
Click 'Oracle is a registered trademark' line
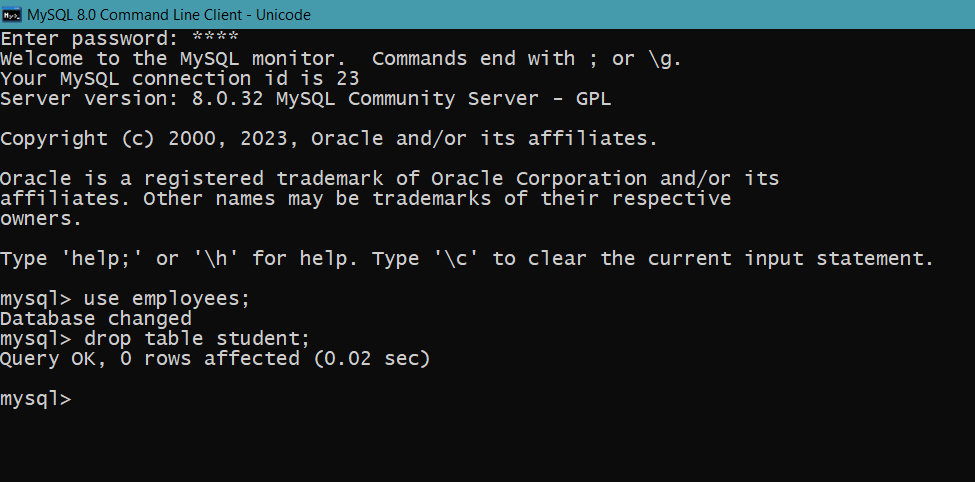pyautogui.click(x=389, y=178)
